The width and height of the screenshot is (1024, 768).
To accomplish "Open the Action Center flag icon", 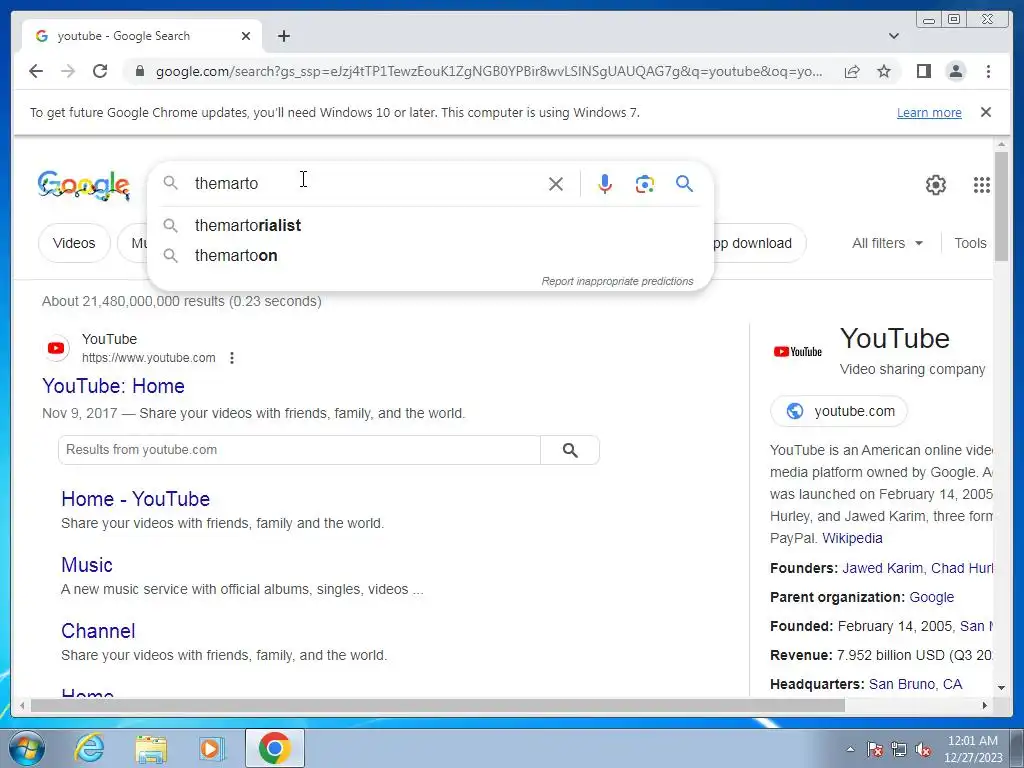I will click(x=874, y=749).
